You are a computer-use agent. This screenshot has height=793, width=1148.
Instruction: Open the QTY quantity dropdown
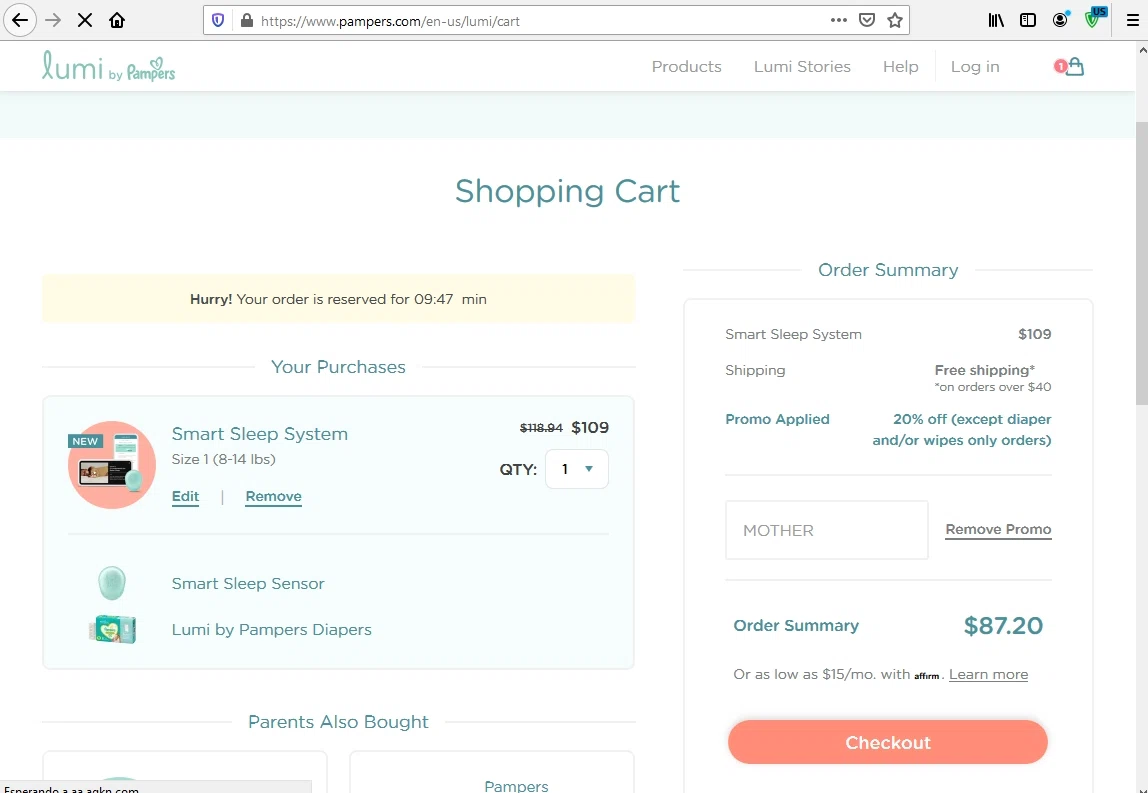pos(576,469)
